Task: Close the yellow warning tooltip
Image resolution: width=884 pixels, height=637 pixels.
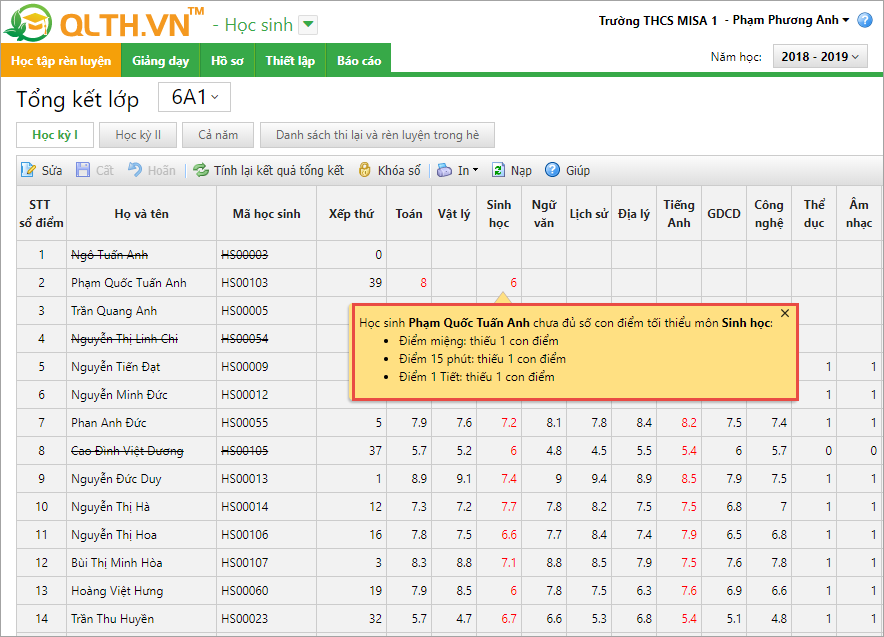Action: [x=785, y=313]
